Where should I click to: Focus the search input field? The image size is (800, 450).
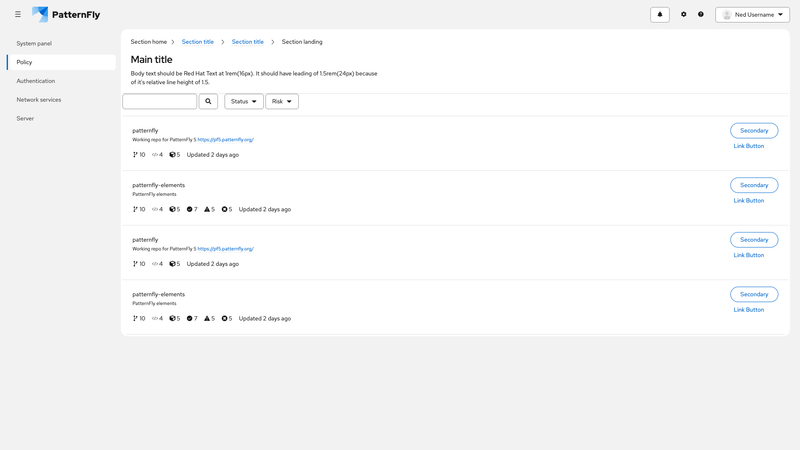pyautogui.click(x=160, y=102)
